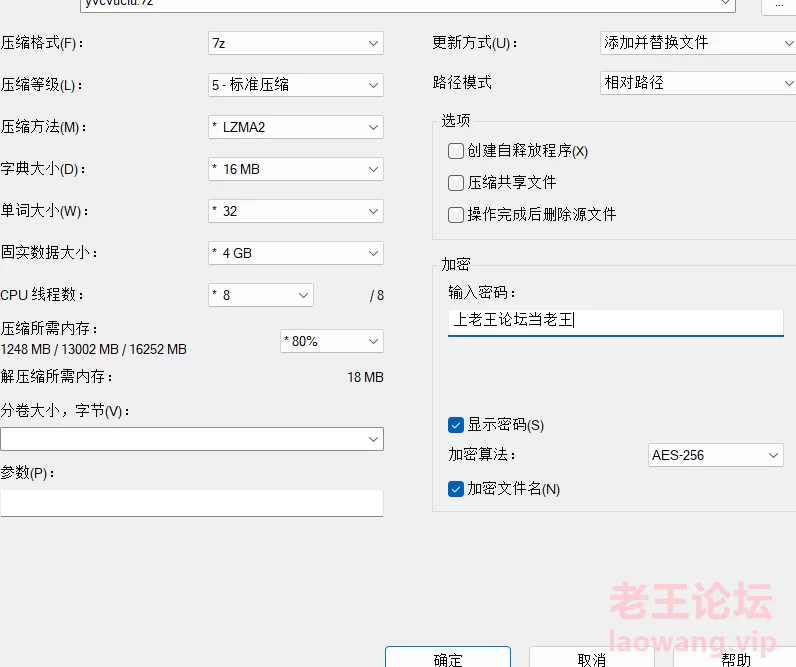Screen dimensions: 796x667
Task: Click the 输入密码 password field
Action: point(615,321)
